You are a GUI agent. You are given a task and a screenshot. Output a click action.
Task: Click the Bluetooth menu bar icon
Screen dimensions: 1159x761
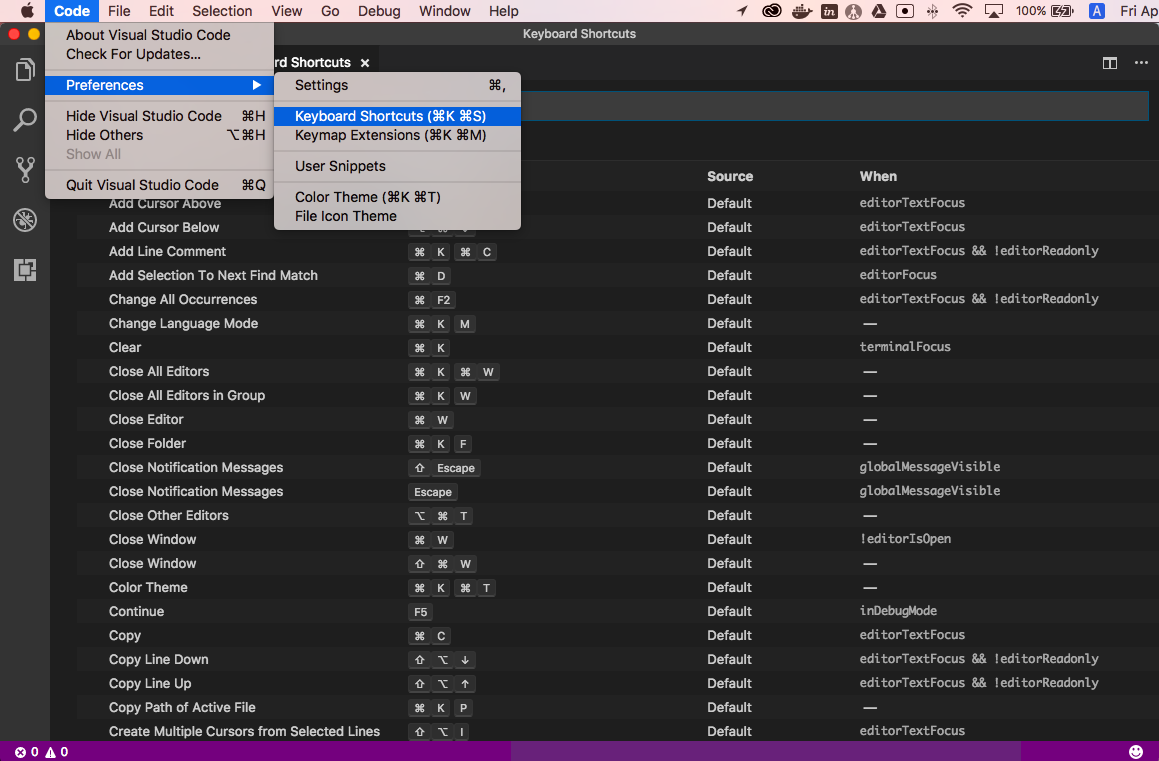click(933, 10)
